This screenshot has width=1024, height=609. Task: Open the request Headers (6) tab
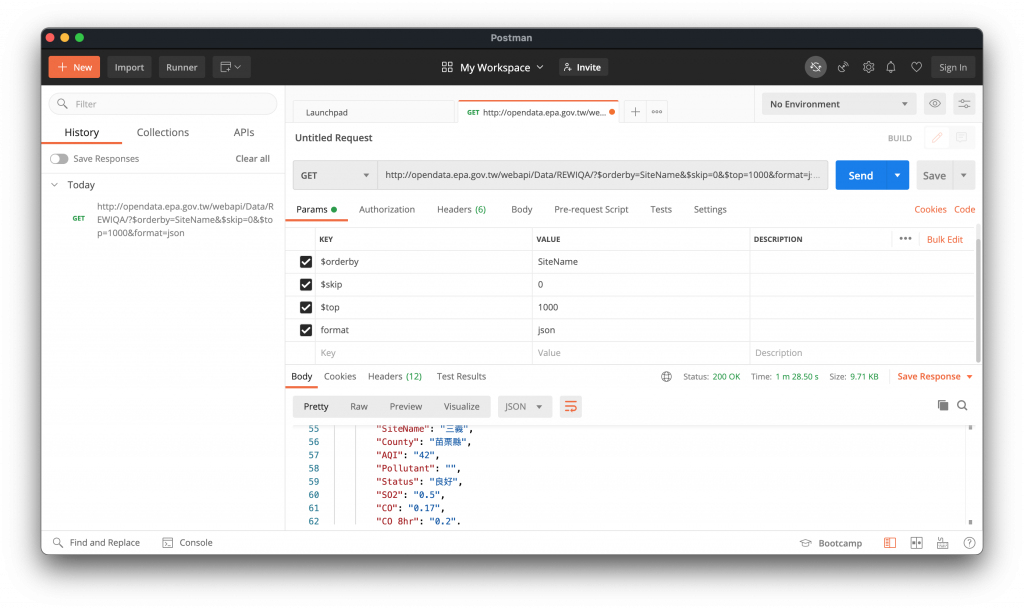point(461,210)
